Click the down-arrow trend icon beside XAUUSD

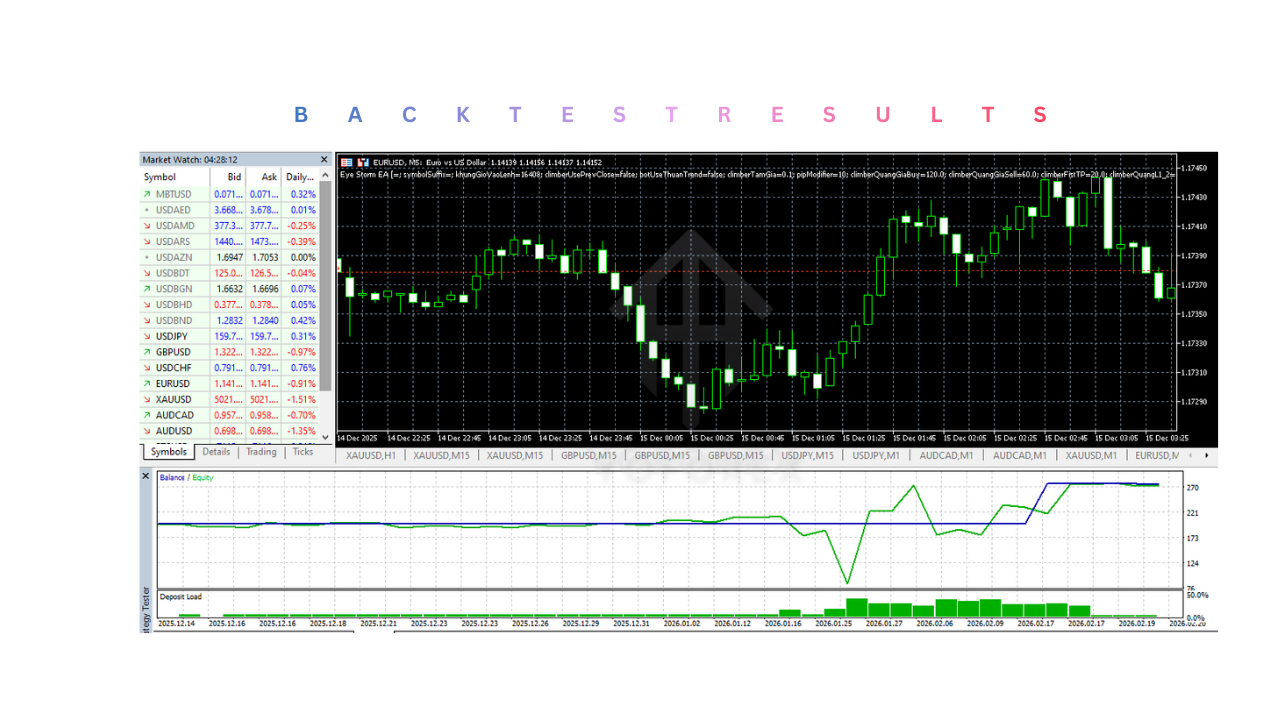147,399
